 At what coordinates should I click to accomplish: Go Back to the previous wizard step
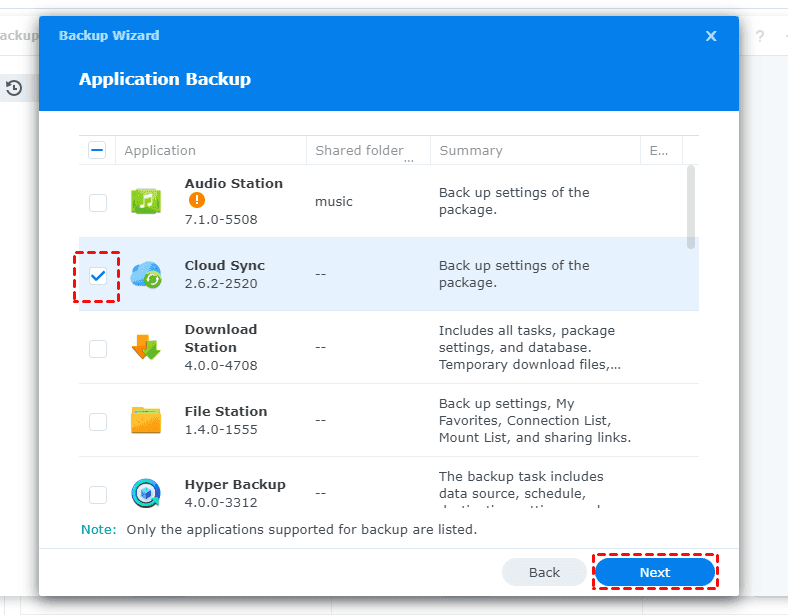coord(544,572)
